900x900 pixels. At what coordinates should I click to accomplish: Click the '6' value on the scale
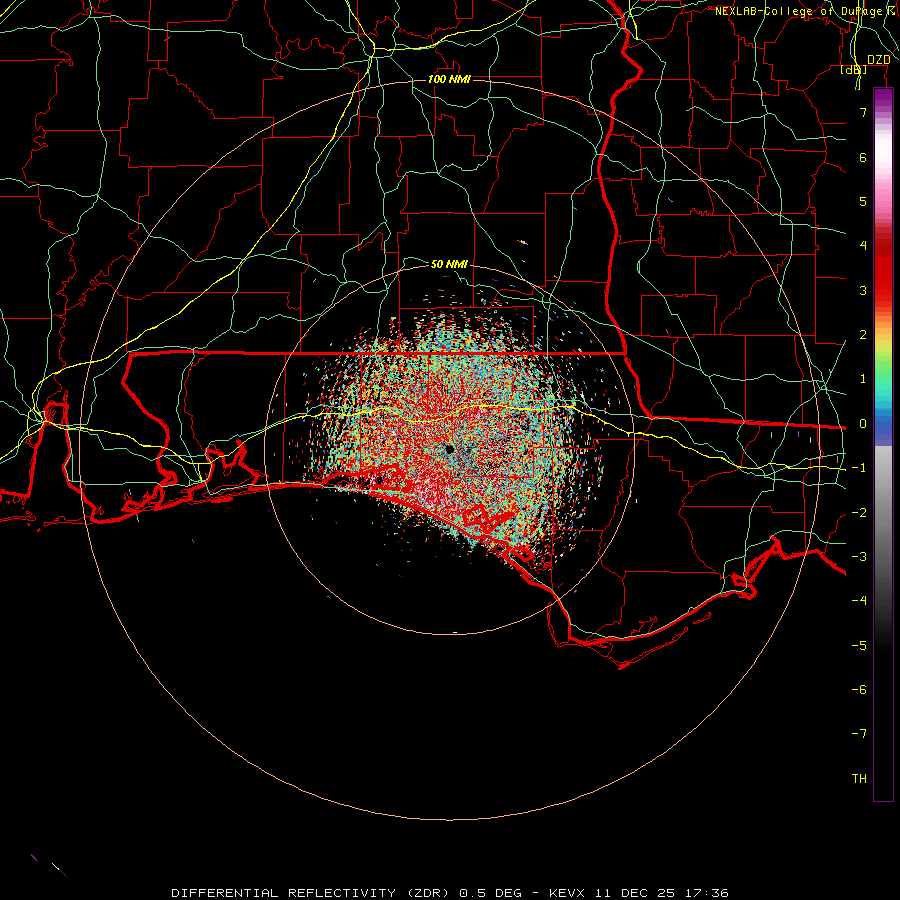coord(863,157)
